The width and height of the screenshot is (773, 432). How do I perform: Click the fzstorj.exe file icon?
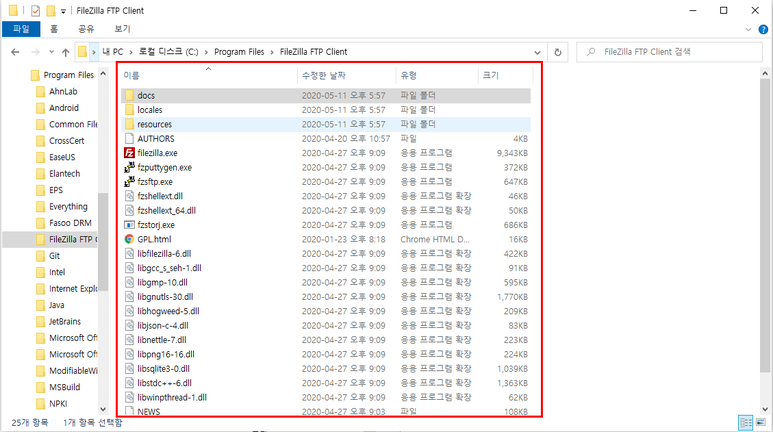pyautogui.click(x=129, y=225)
